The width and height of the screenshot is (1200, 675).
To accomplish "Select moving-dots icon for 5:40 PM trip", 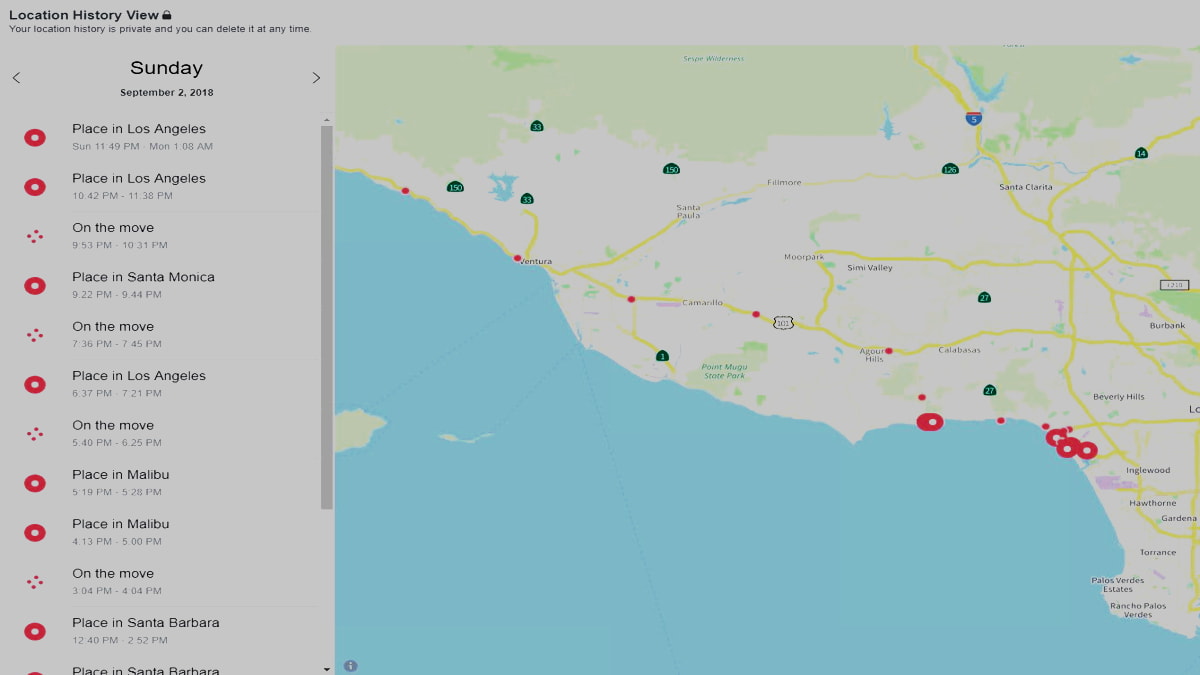I will click(x=35, y=434).
